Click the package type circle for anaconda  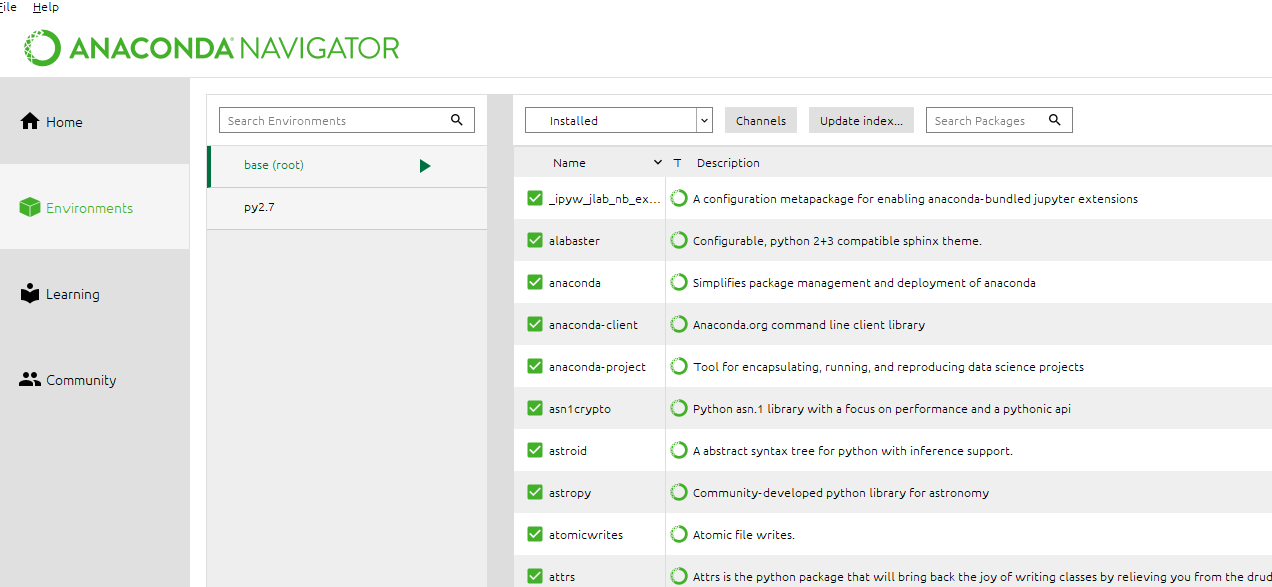(x=679, y=282)
